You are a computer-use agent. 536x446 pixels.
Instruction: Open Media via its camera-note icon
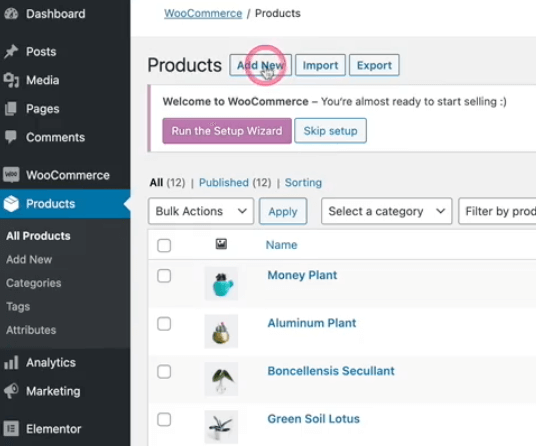tap(11, 80)
